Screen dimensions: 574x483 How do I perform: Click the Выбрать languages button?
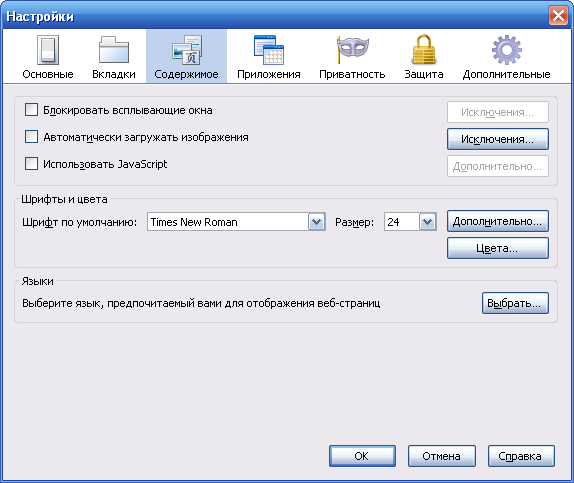515,303
